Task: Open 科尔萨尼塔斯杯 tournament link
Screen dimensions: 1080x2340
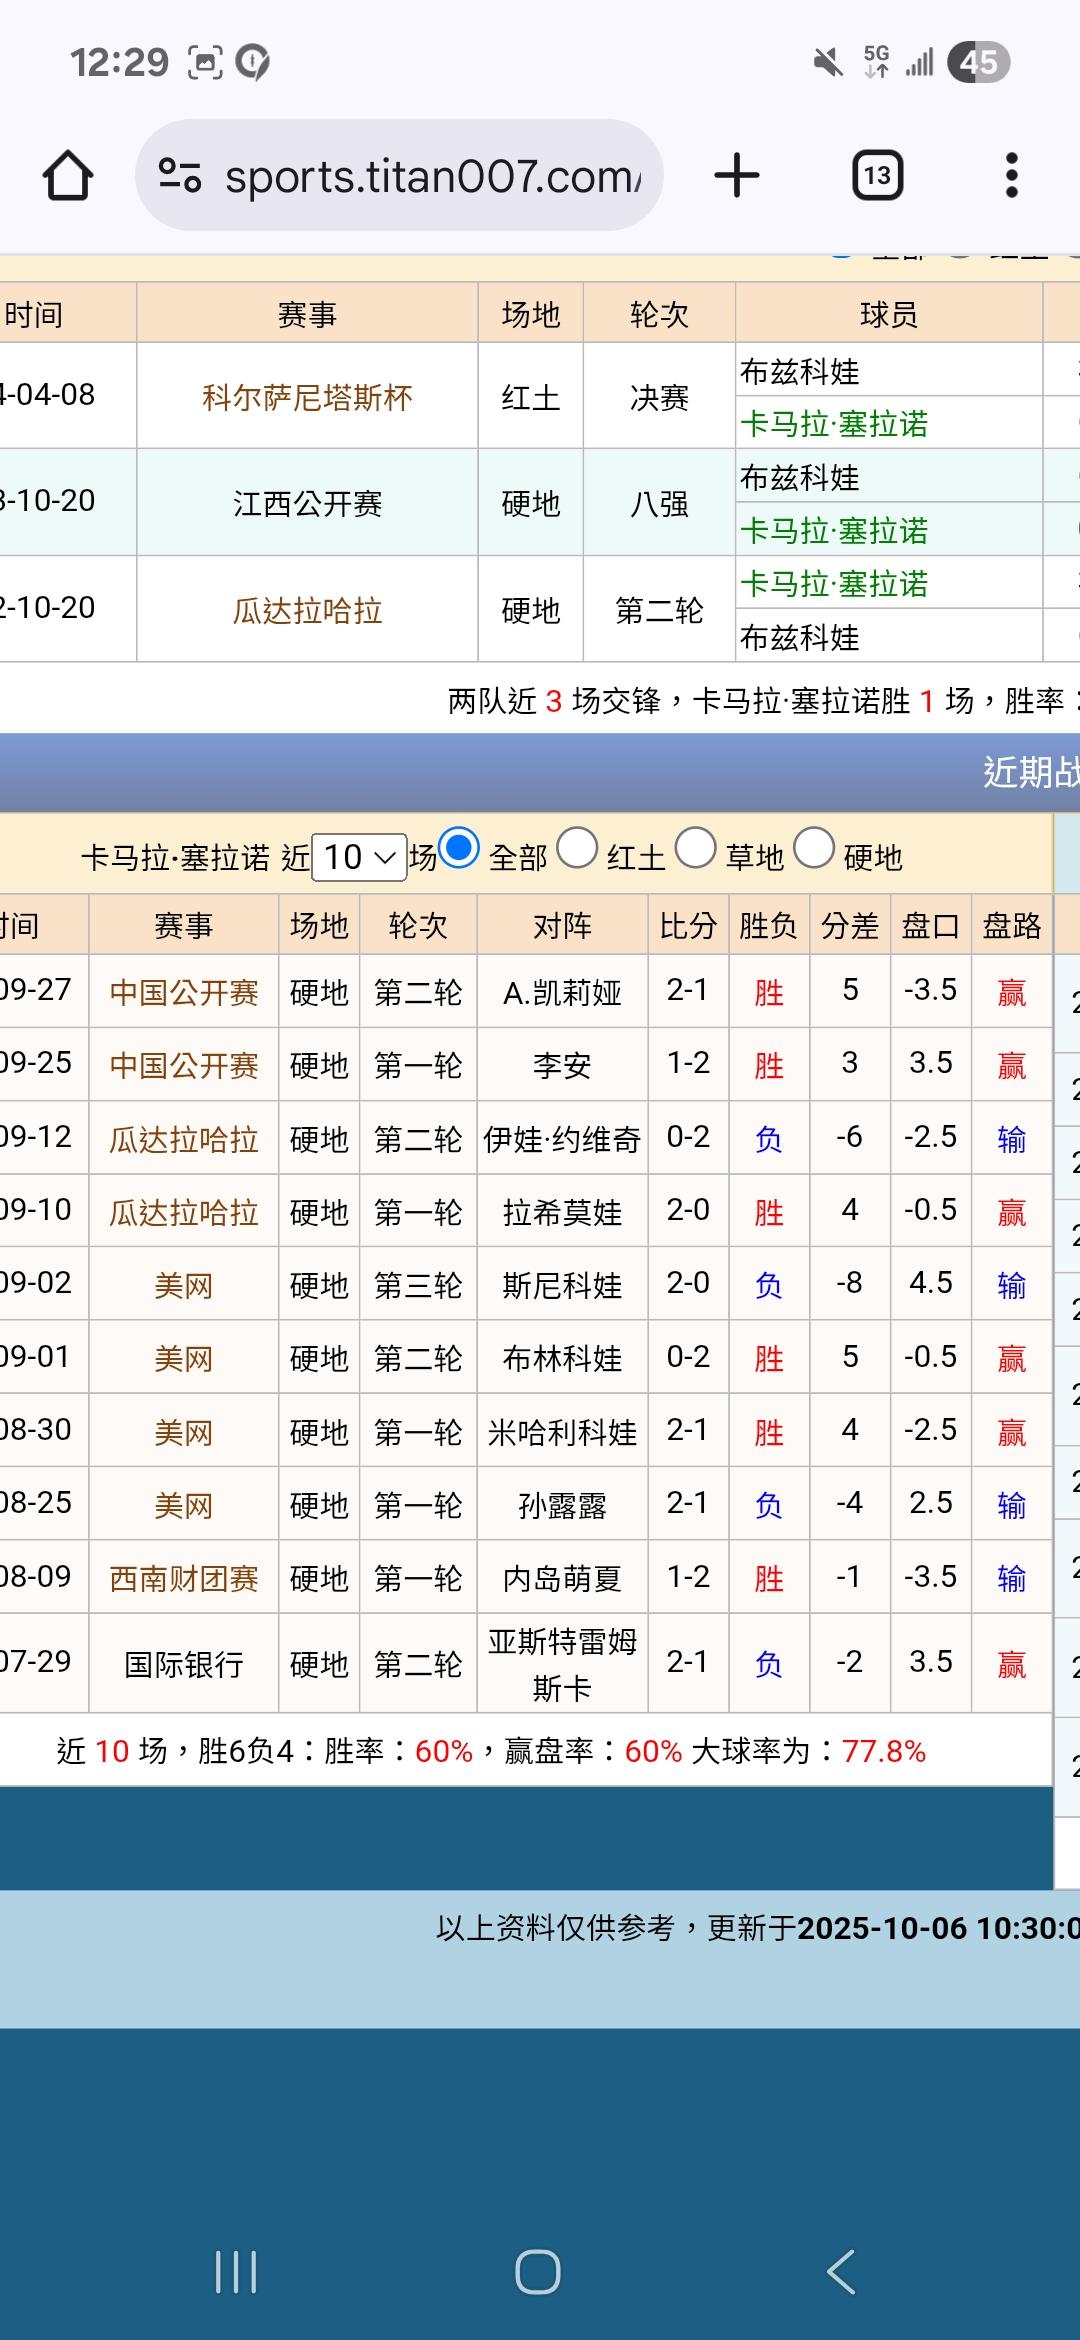Action: tap(307, 398)
